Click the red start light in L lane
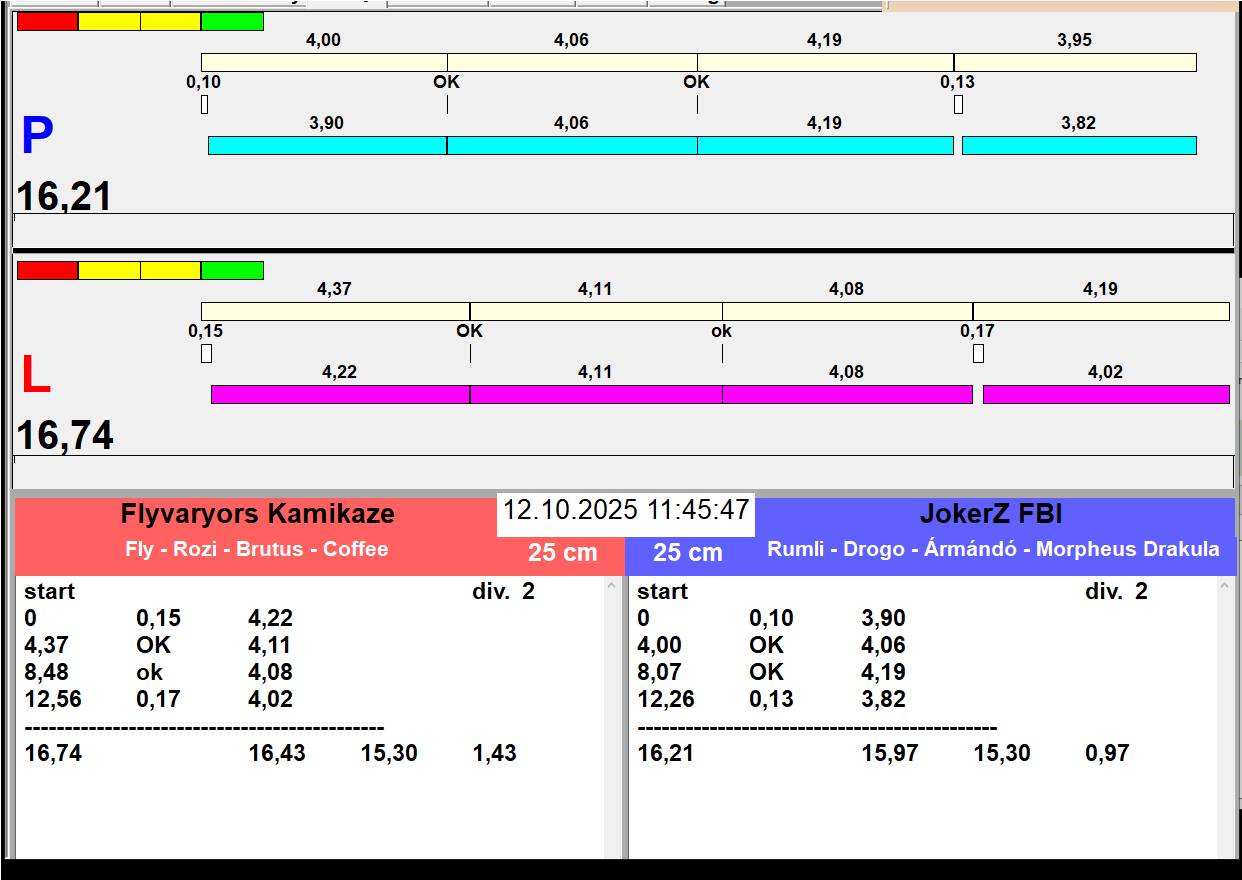The image size is (1242, 880). pyautogui.click(x=47, y=271)
